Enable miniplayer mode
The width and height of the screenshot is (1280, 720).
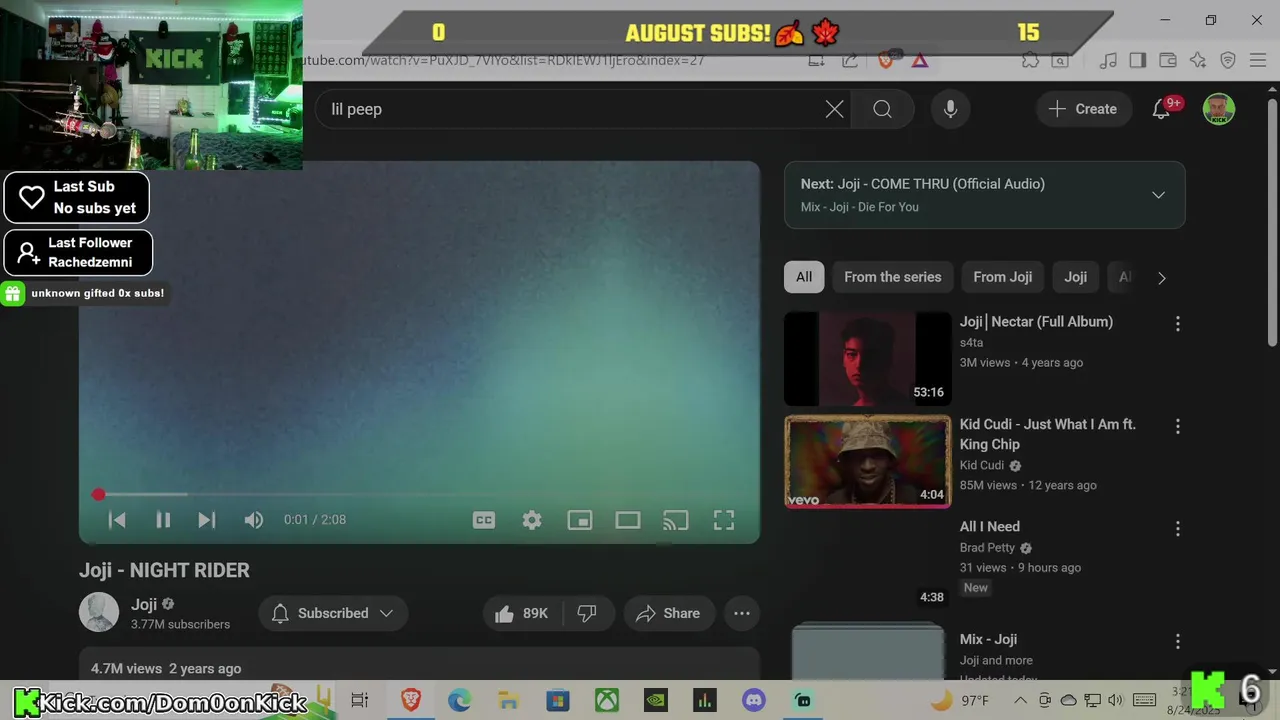580,520
